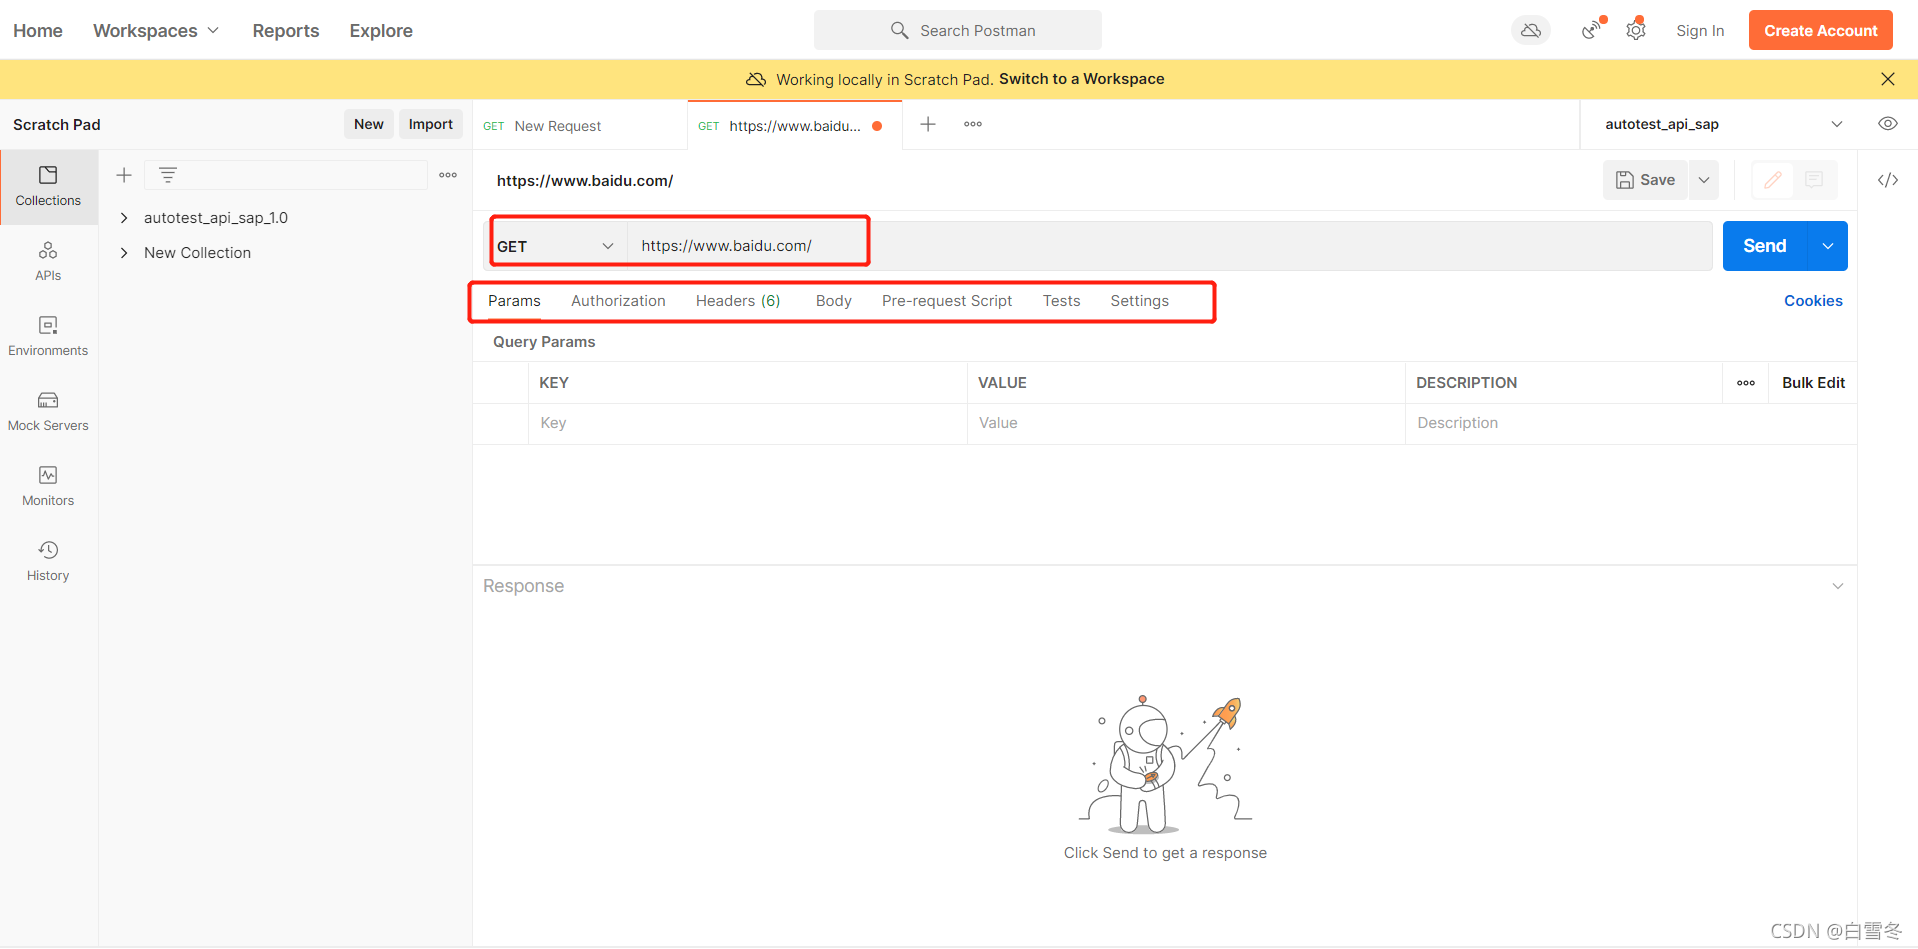This screenshot has width=1918, height=949.
Task: Open the Collections sidebar panel
Action: tap(48, 186)
